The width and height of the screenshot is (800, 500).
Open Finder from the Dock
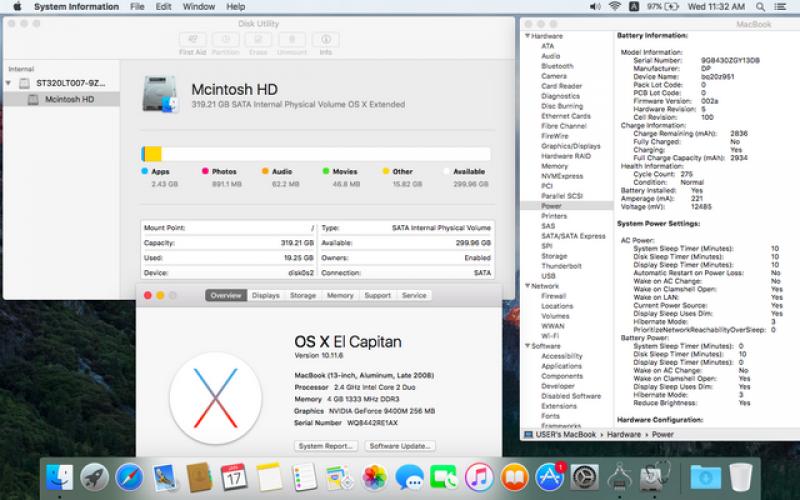(59, 478)
